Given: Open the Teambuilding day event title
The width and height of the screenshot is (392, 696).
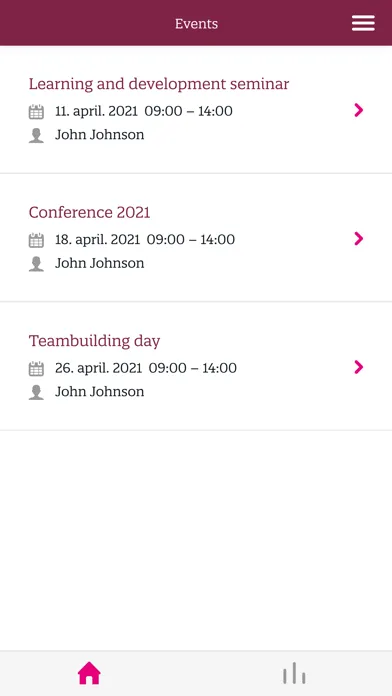Looking at the screenshot, I should [95, 341].
